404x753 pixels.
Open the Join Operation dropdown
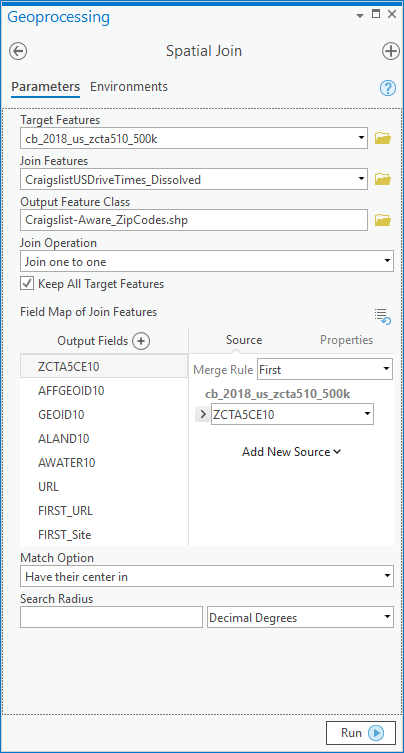(x=207, y=262)
